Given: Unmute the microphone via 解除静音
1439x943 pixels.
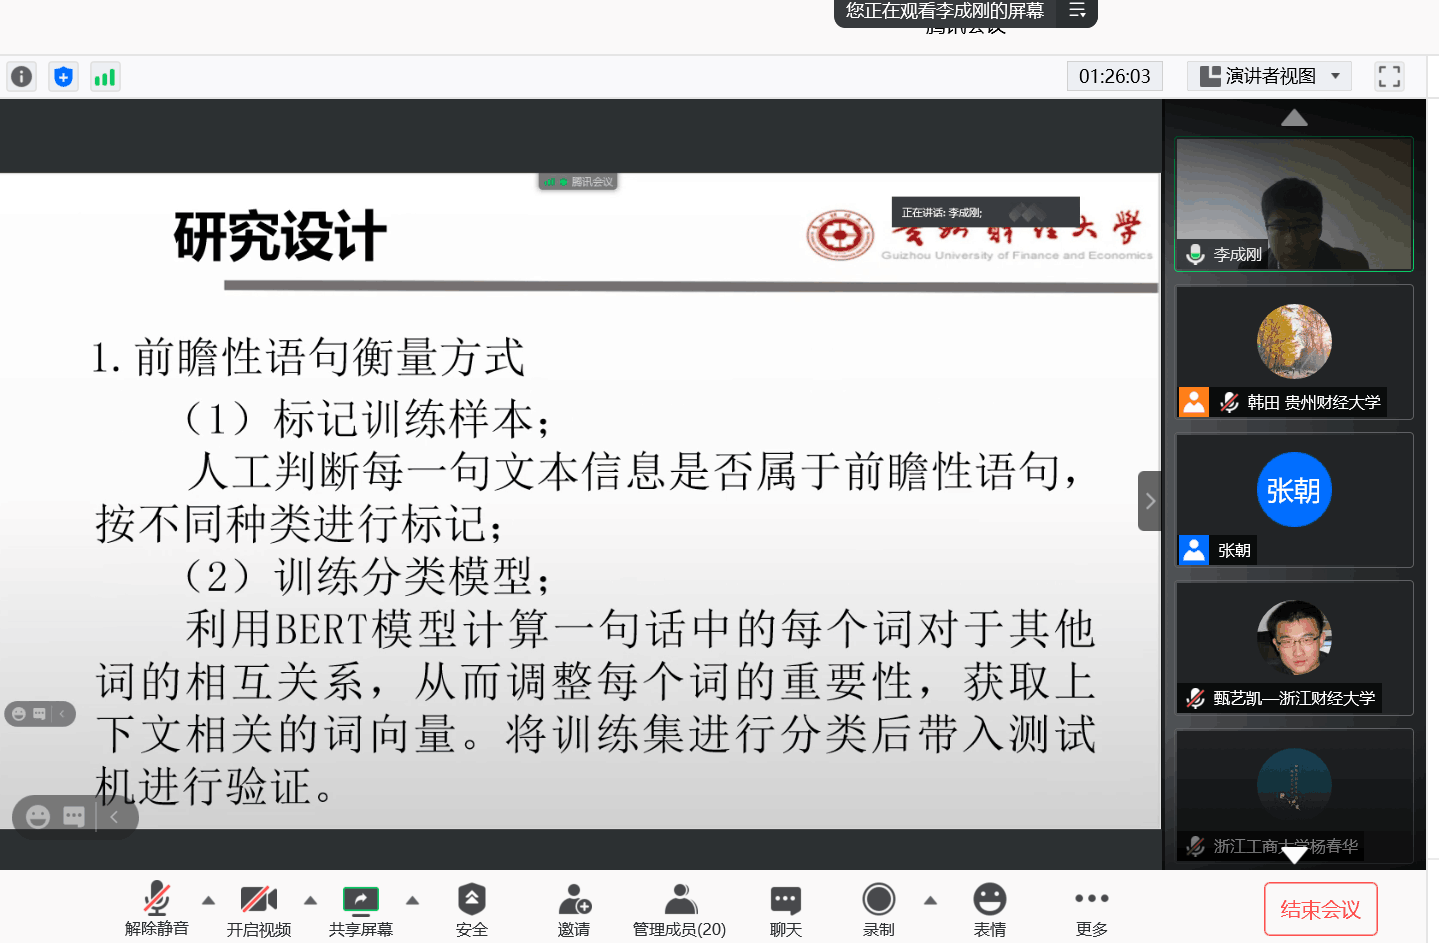Looking at the screenshot, I should (157, 909).
